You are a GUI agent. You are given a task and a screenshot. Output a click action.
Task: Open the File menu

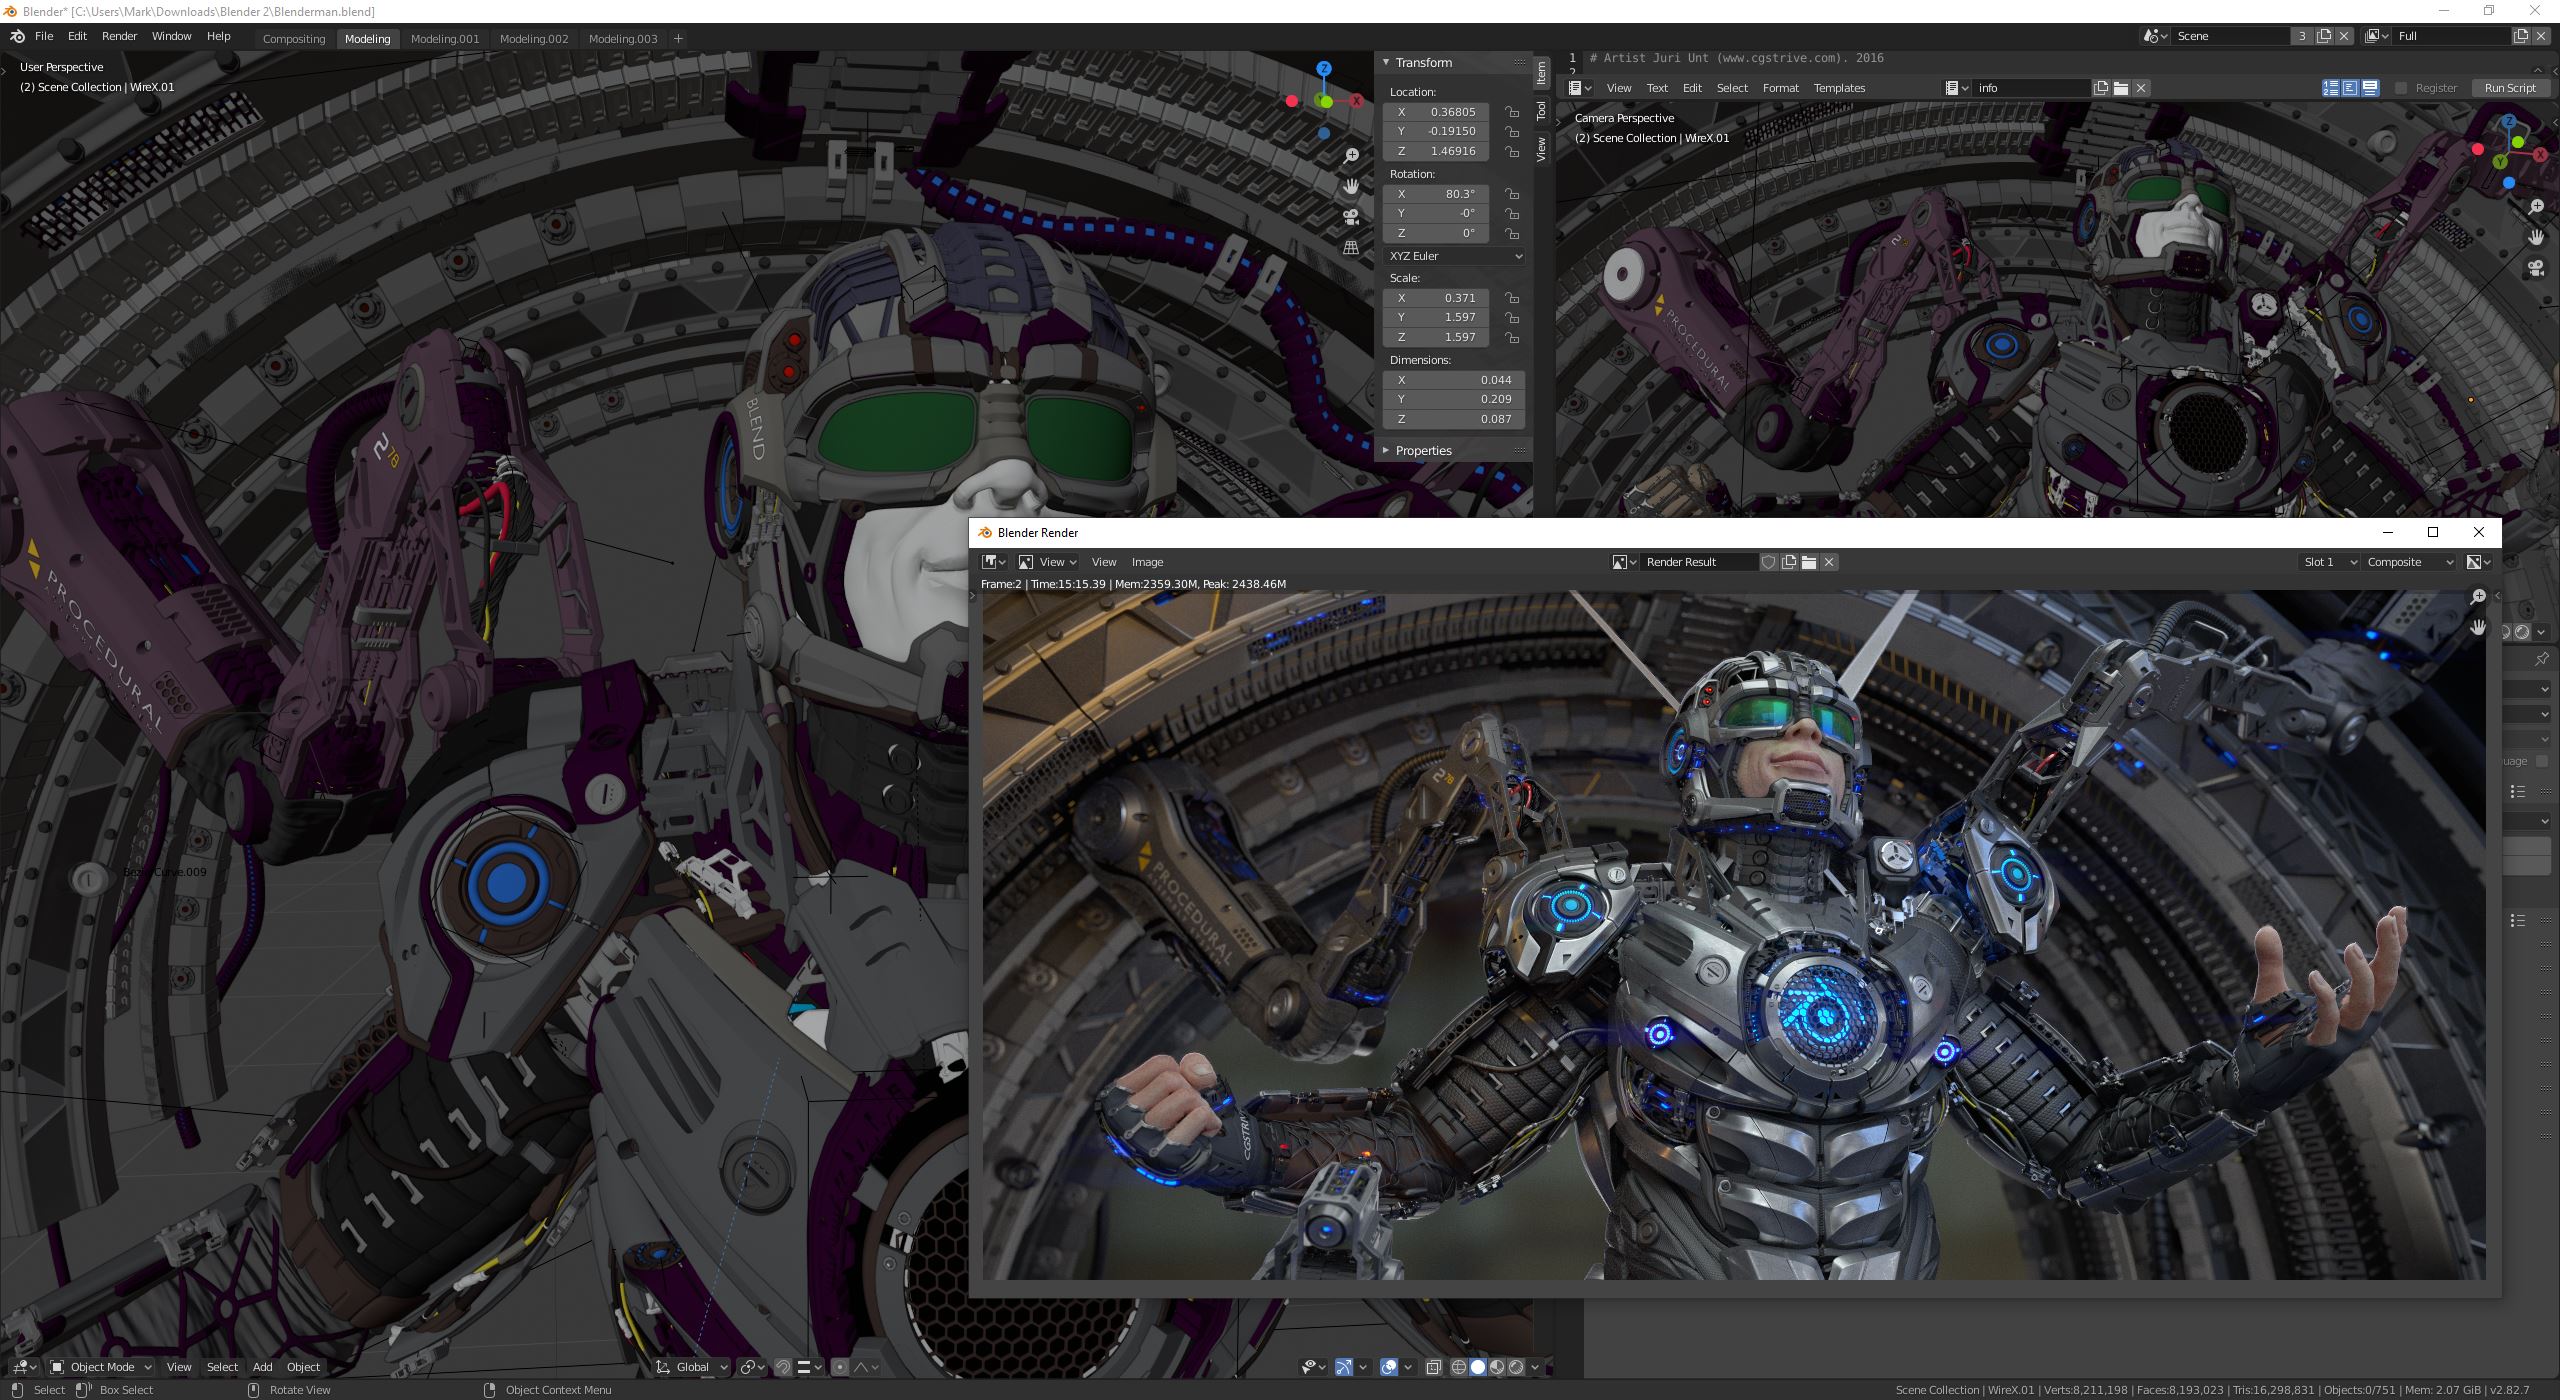pyautogui.click(x=44, y=36)
